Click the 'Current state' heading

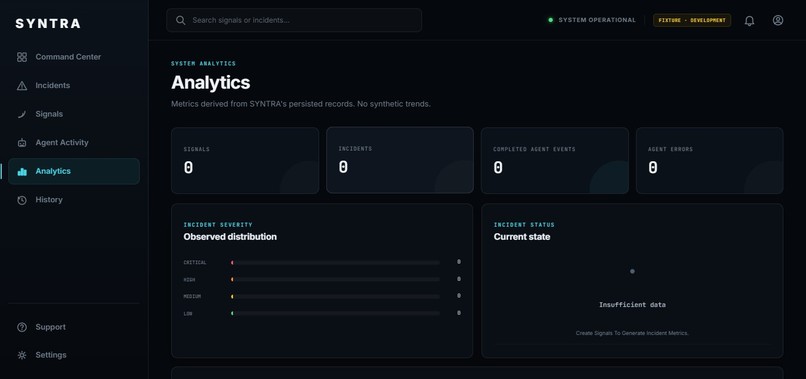[x=522, y=237]
